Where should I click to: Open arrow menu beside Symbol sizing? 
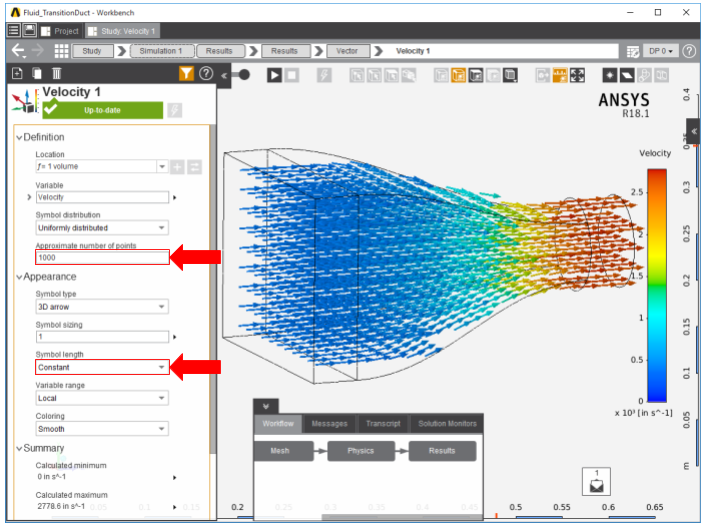tap(174, 337)
